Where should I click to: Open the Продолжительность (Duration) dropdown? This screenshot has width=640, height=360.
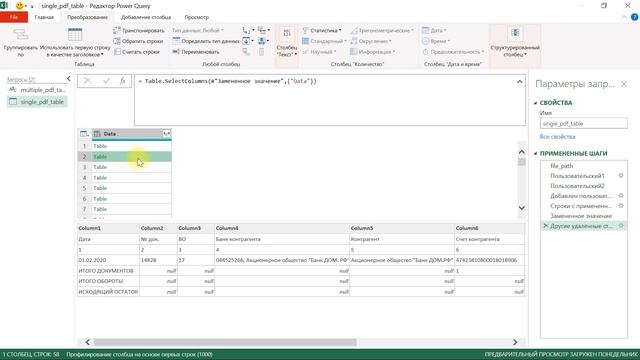tap(453, 52)
